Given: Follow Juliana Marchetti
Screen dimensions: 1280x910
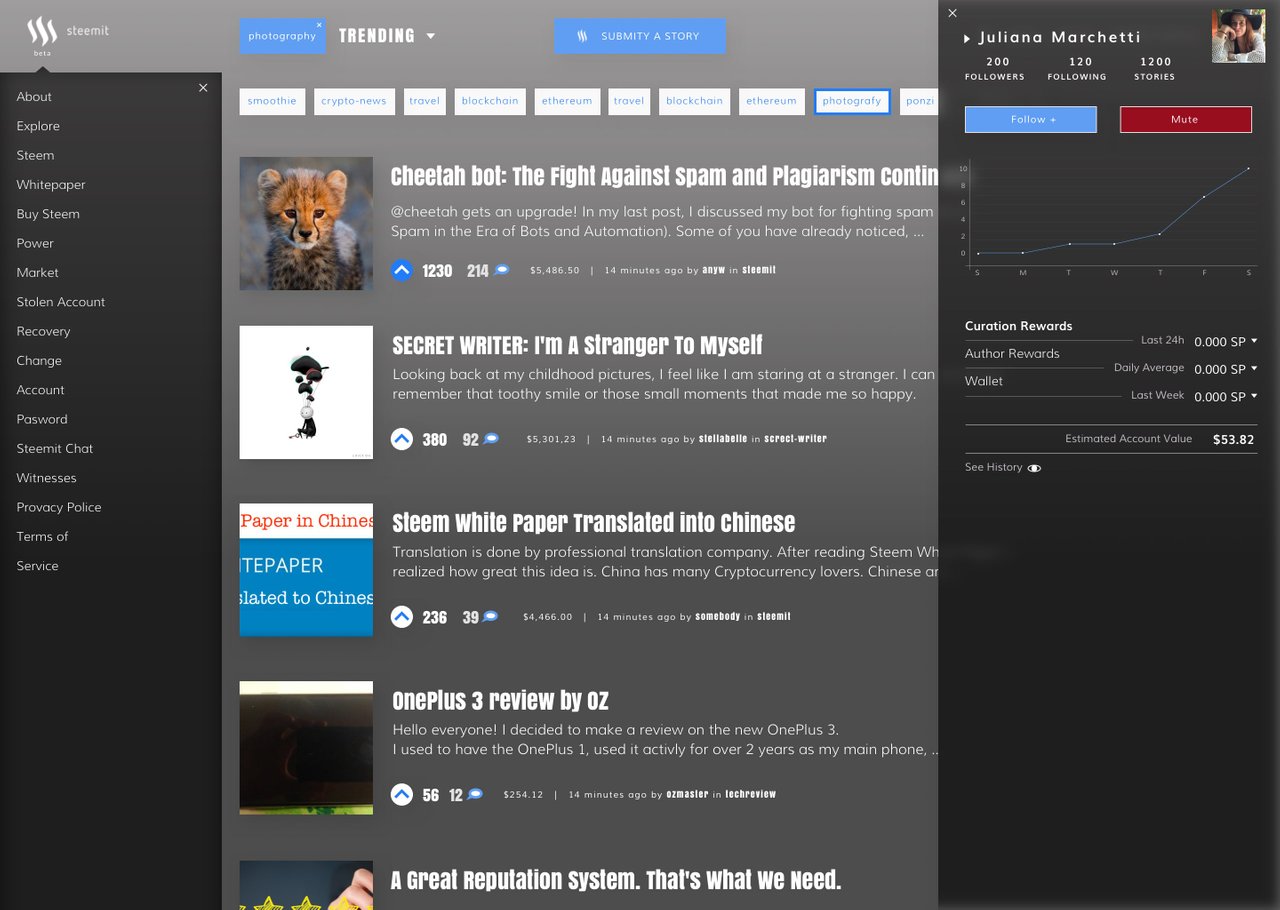Looking at the screenshot, I should point(1031,119).
